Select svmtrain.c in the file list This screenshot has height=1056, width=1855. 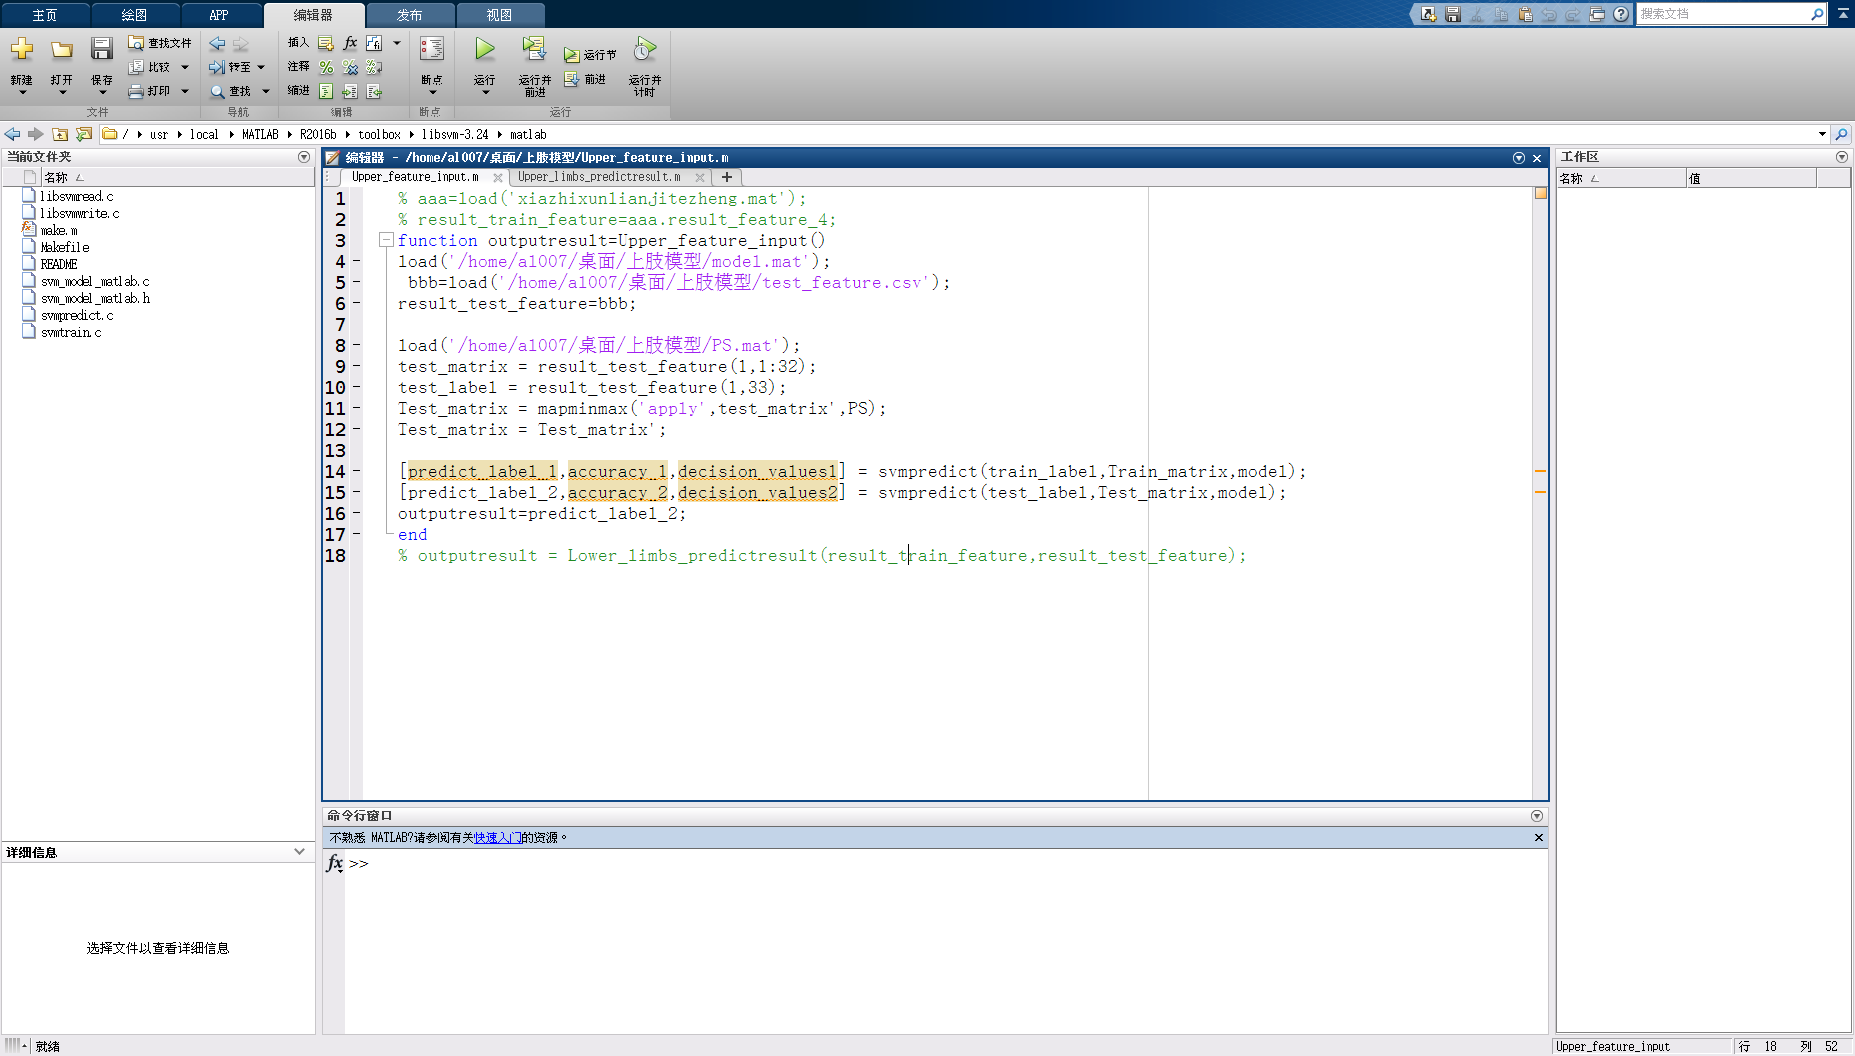pyautogui.click(x=71, y=332)
